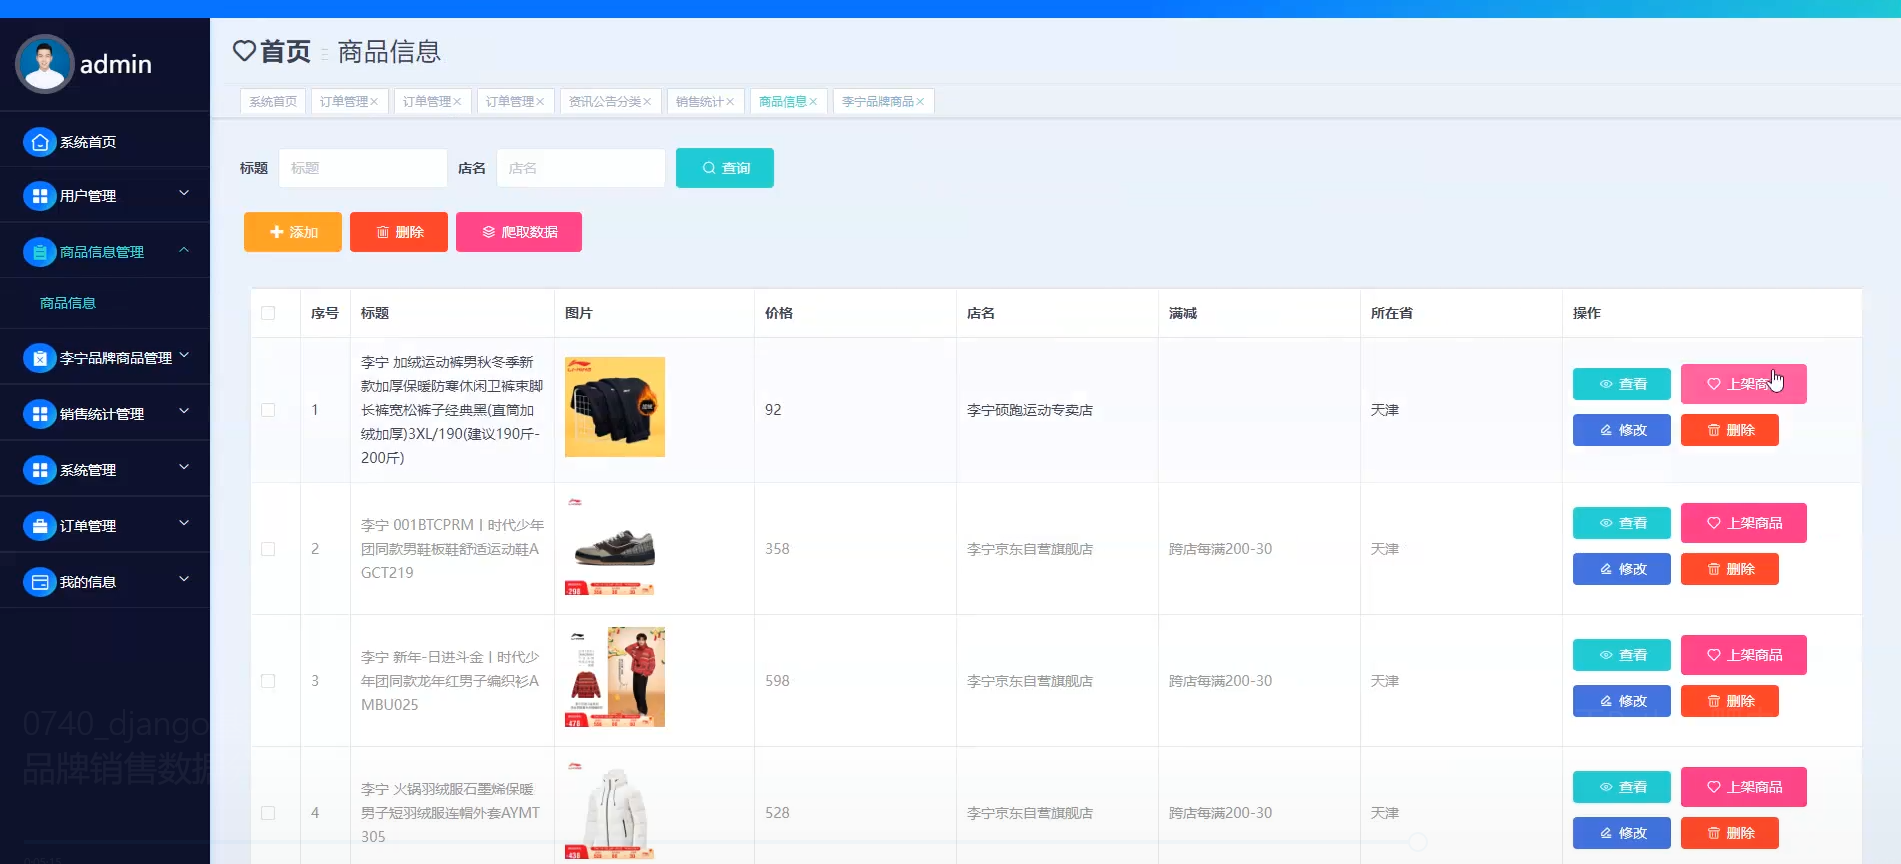Open the white down jacket thumbnail
Viewport: 1901px width, 864px height.
(x=615, y=809)
